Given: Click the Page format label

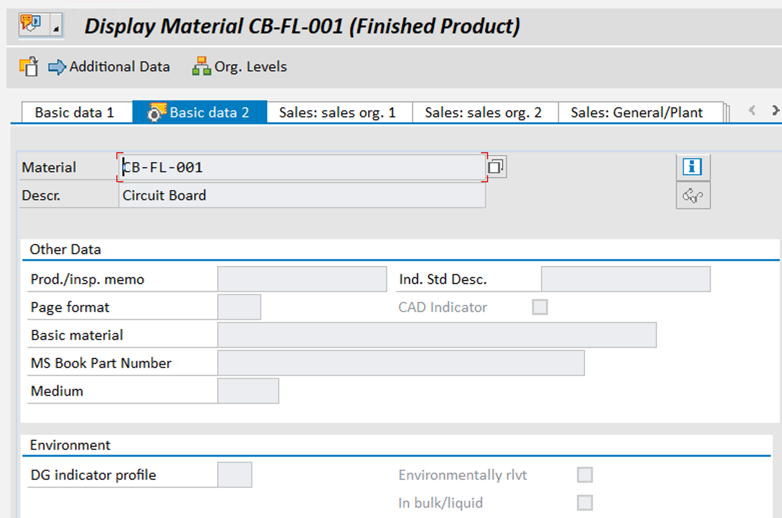Looking at the screenshot, I should click(70, 307).
